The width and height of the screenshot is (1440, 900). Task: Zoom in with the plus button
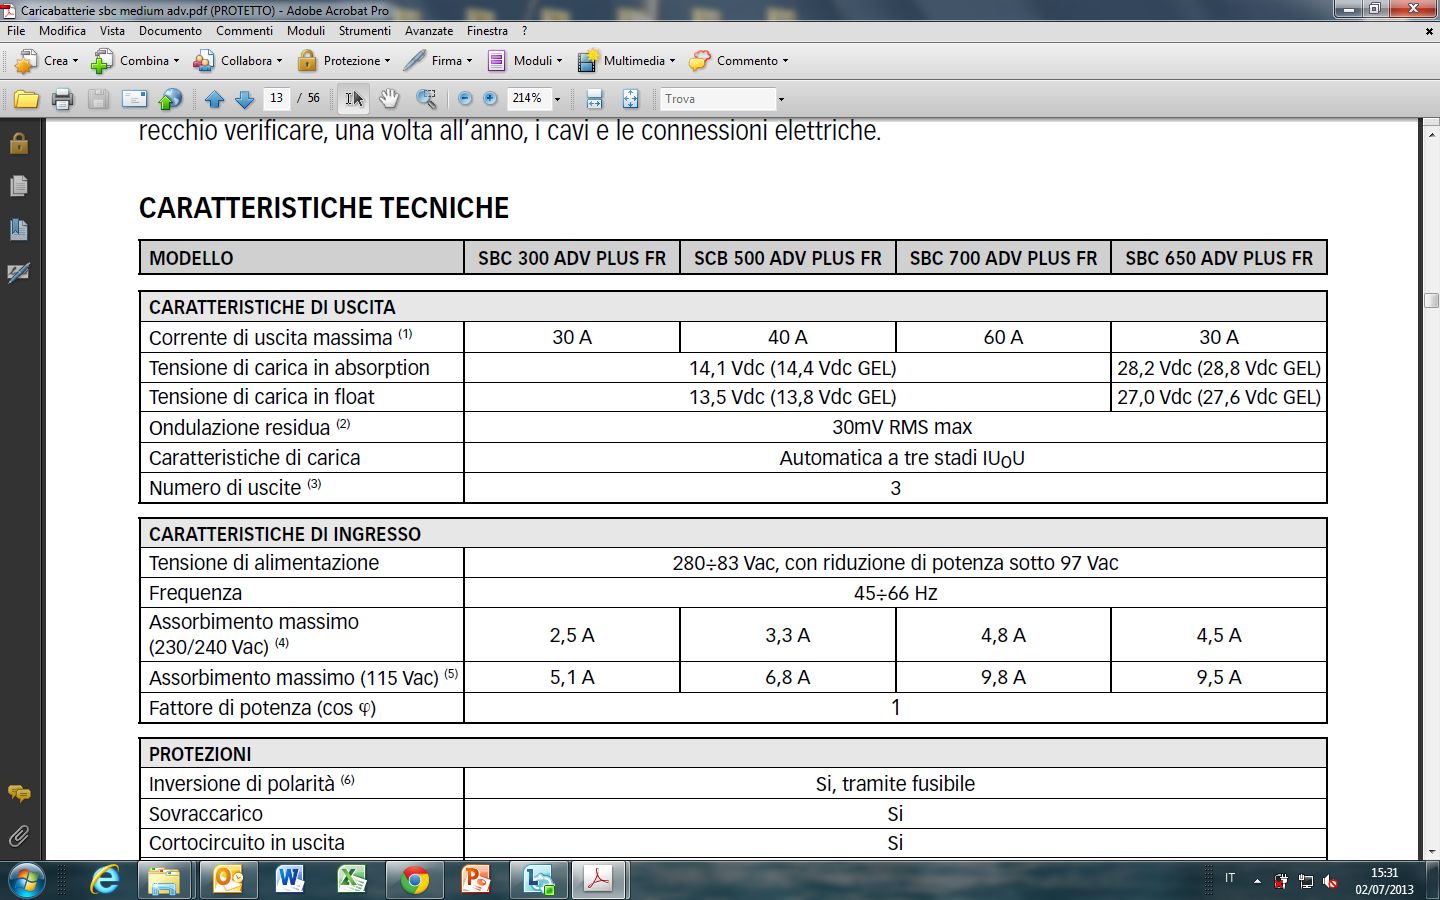tap(490, 99)
